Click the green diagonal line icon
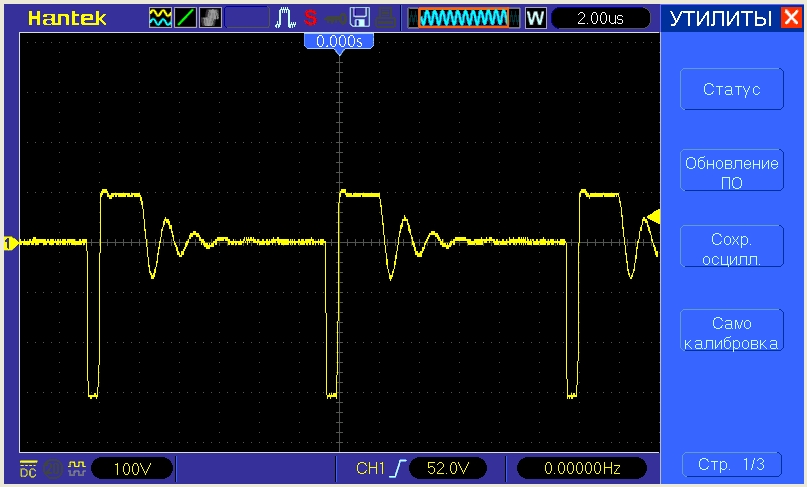Viewport: 807px width, 487px height. point(185,17)
